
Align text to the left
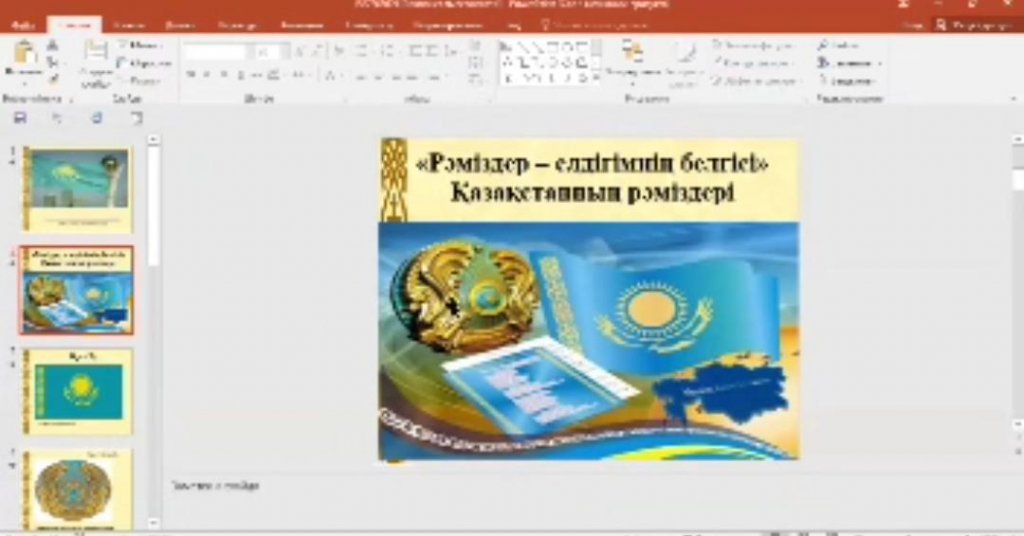[x=360, y=76]
